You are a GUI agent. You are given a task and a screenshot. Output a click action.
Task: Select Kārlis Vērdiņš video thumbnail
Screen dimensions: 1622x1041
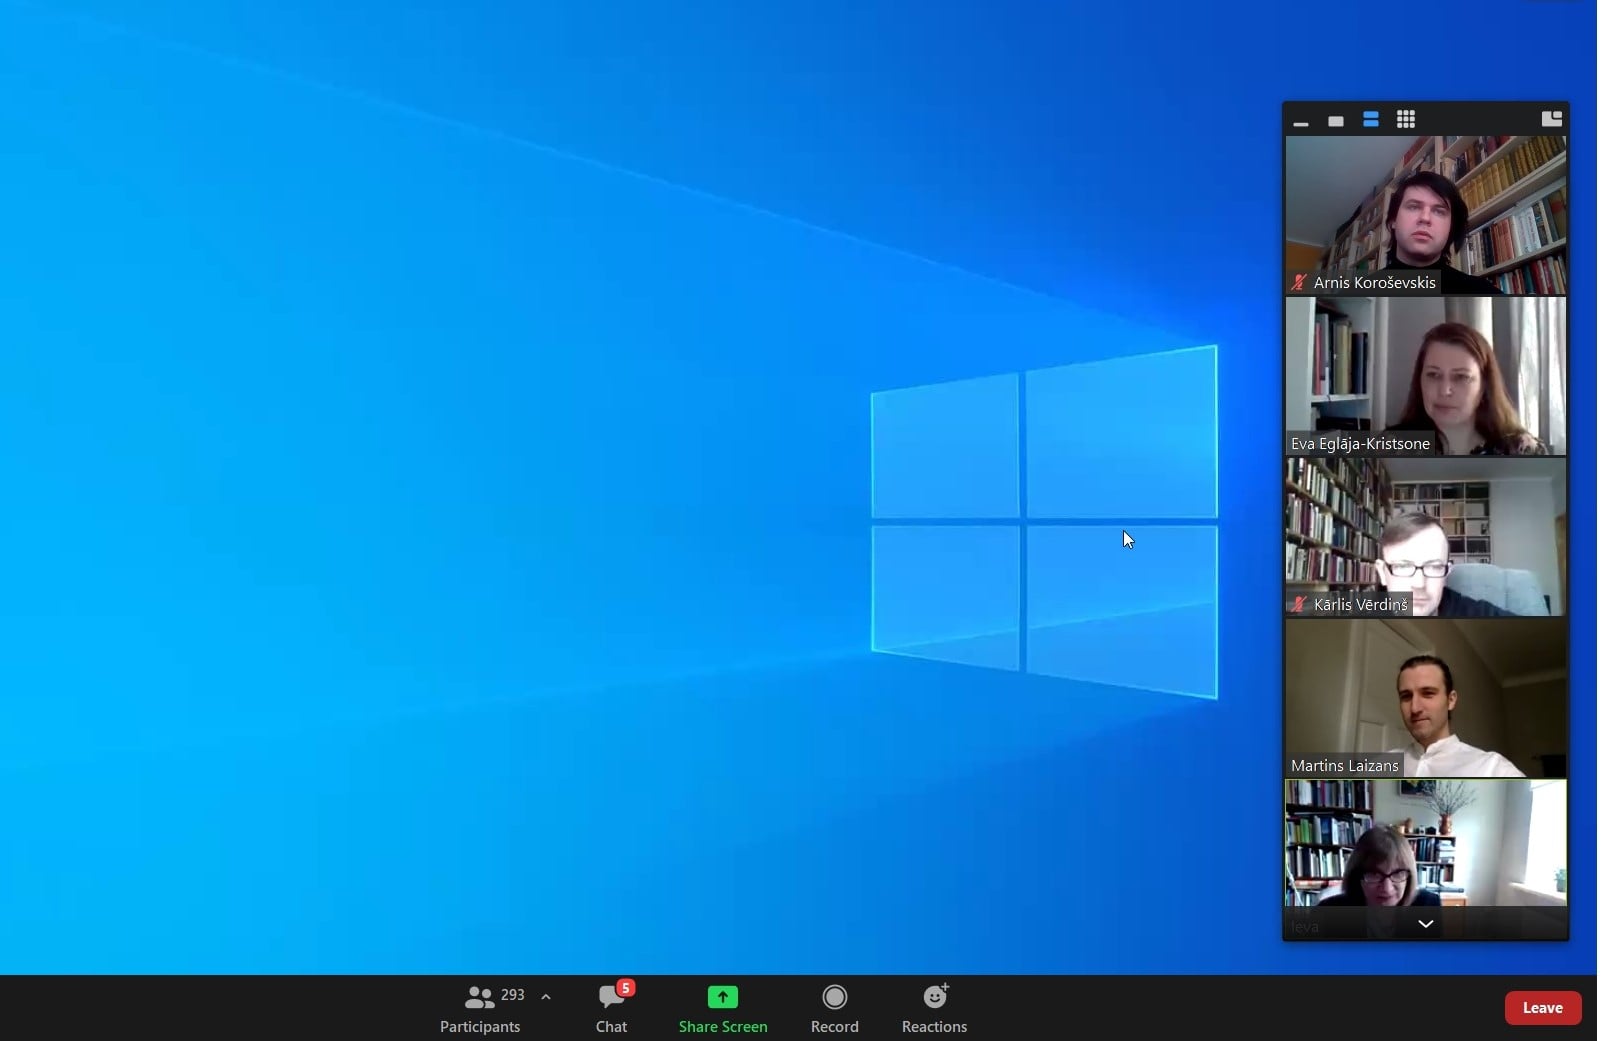(1426, 537)
